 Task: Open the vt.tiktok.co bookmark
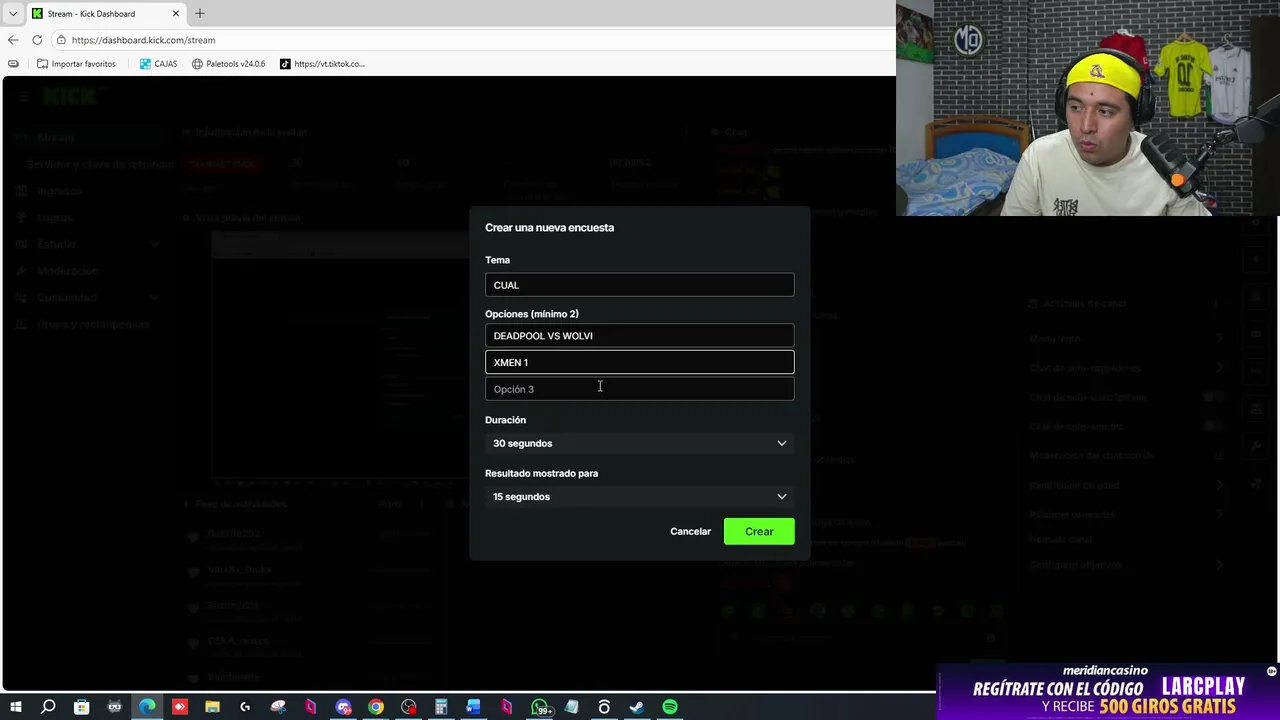click(x=322, y=64)
